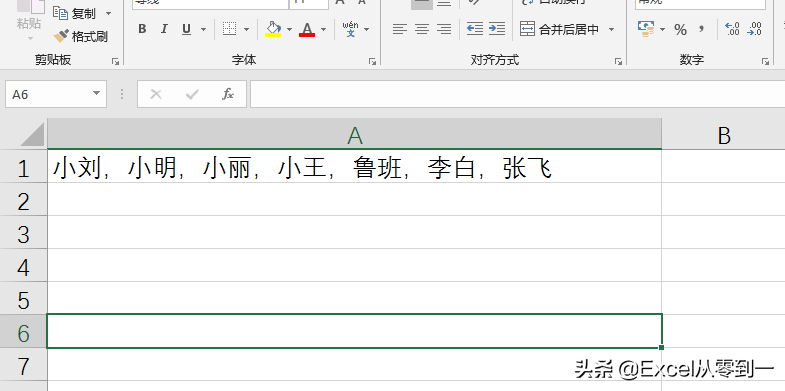
Task: Click cell B1
Action: [723, 166]
